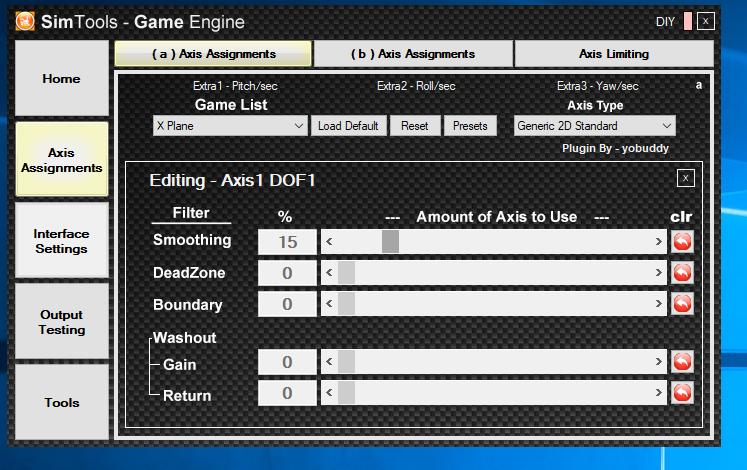Increase Smoothing with right arrow
Image resolution: width=747 pixels, height=470 pixels.
[658, 242]
